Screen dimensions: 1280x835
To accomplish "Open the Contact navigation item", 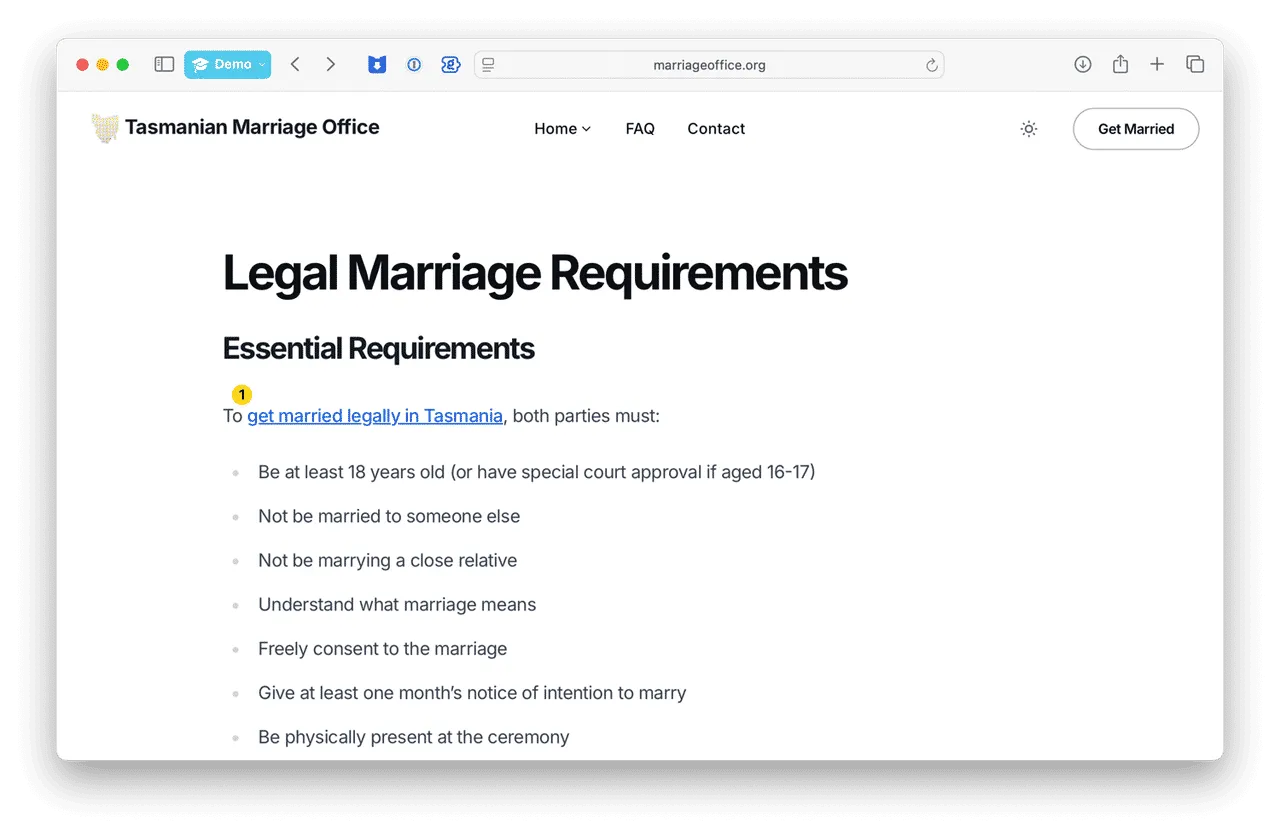I will (716, 129).
